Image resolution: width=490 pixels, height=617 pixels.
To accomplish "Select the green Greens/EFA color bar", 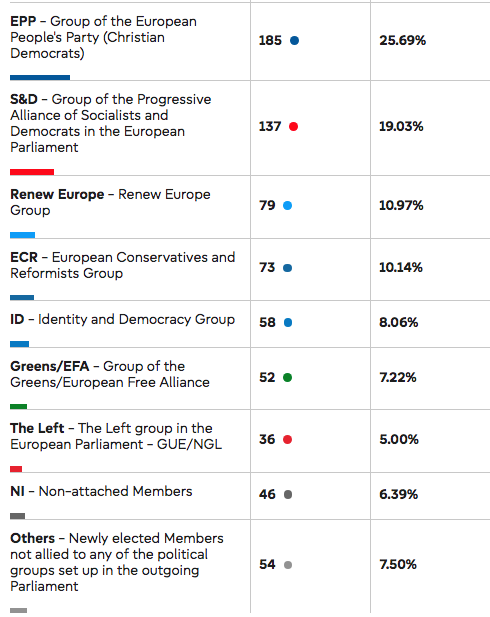I will [x=18, y=406].
